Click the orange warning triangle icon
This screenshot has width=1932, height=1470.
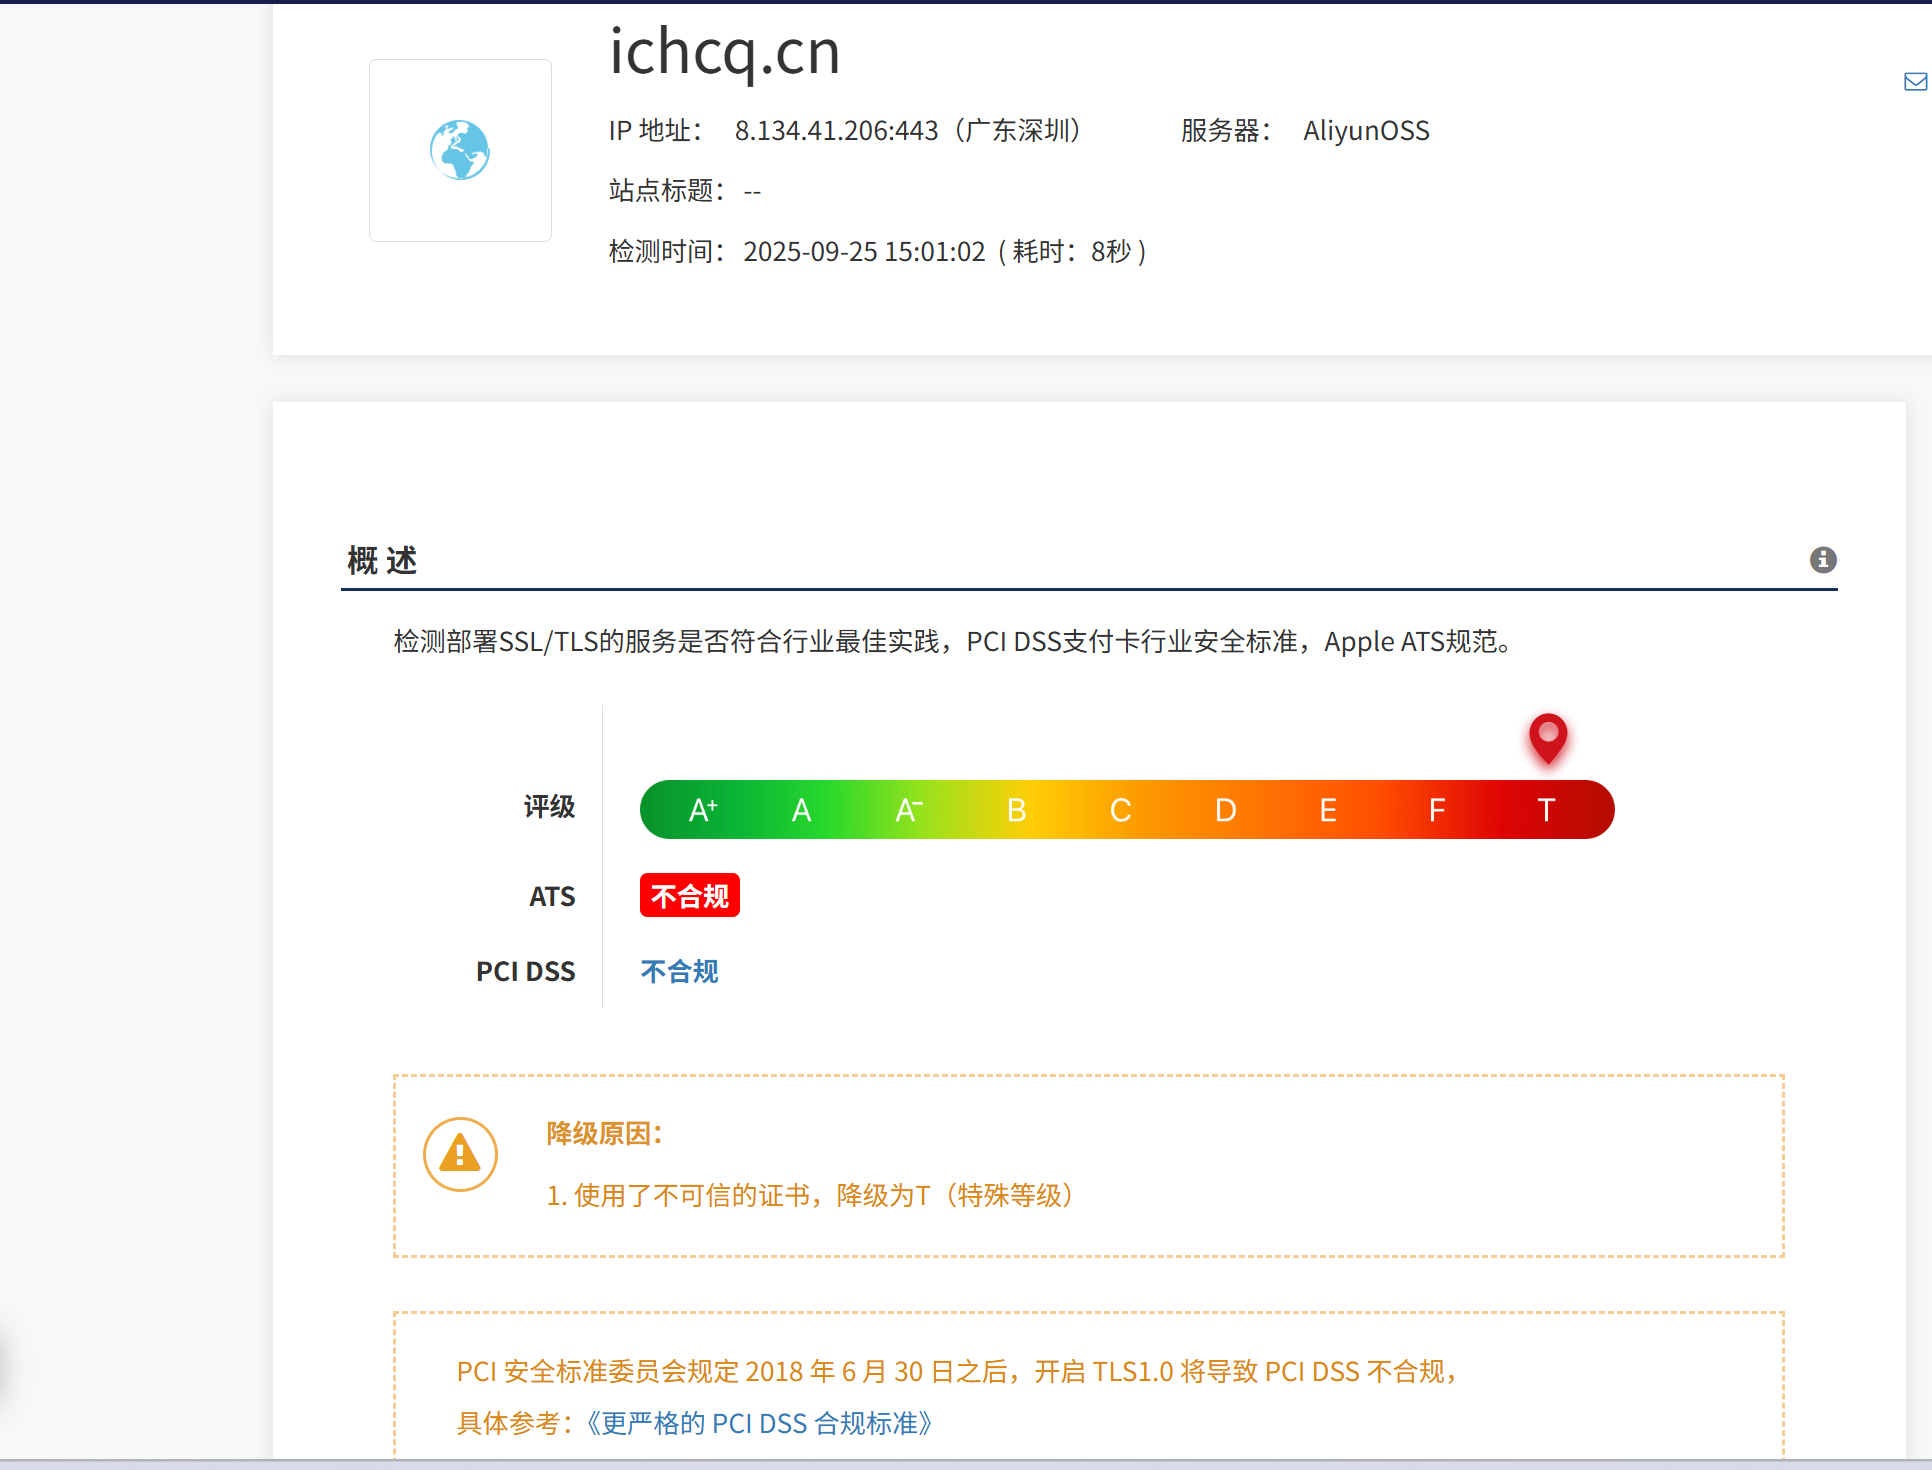pyautogui.click(x=460, y=1154)
